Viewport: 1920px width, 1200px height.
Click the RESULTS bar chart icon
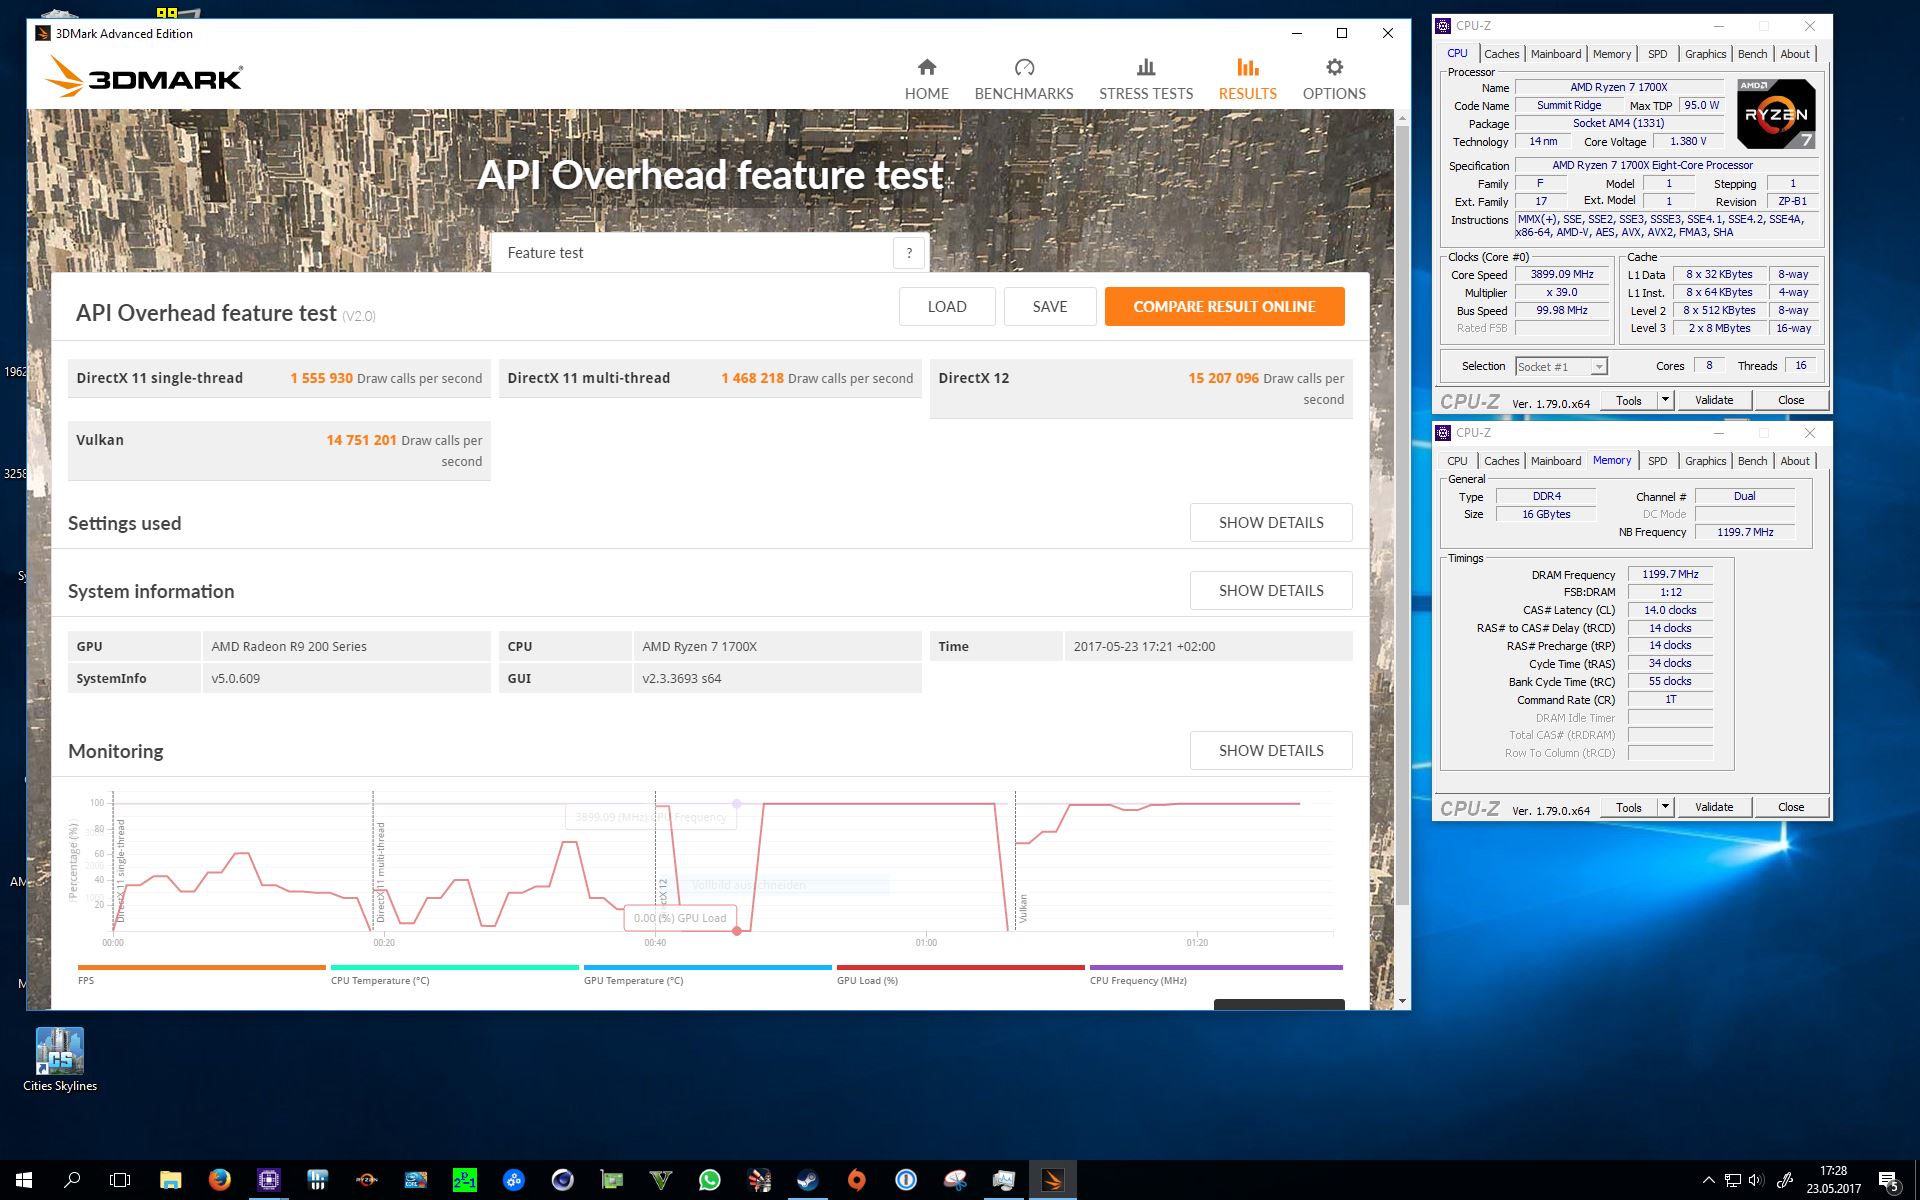pyautogui.click(x=1247, y=68)
